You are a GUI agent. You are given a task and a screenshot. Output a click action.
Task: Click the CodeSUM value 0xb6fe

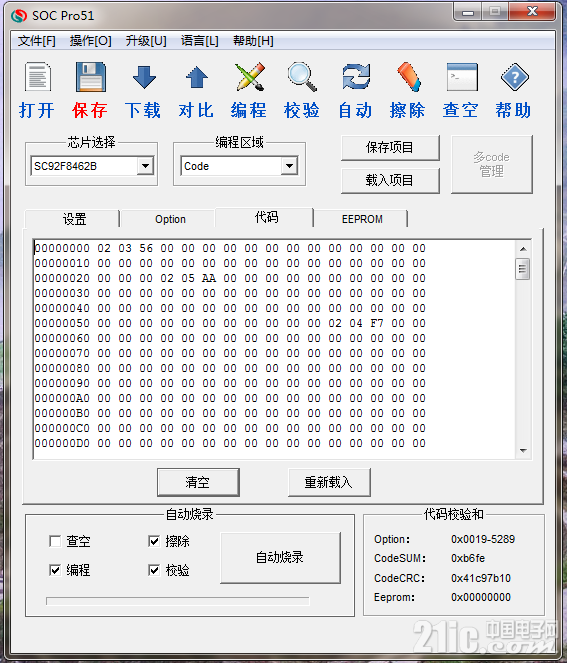point(468,558)
